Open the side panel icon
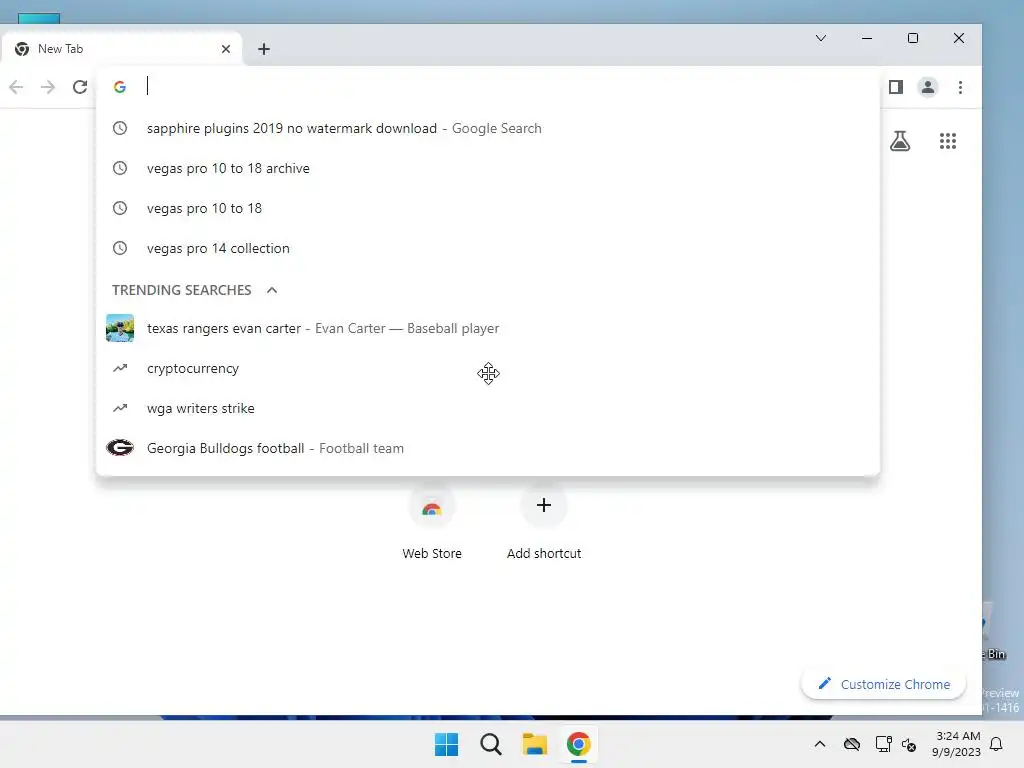This screenshot has width=1024, height=768. [895, 87]
